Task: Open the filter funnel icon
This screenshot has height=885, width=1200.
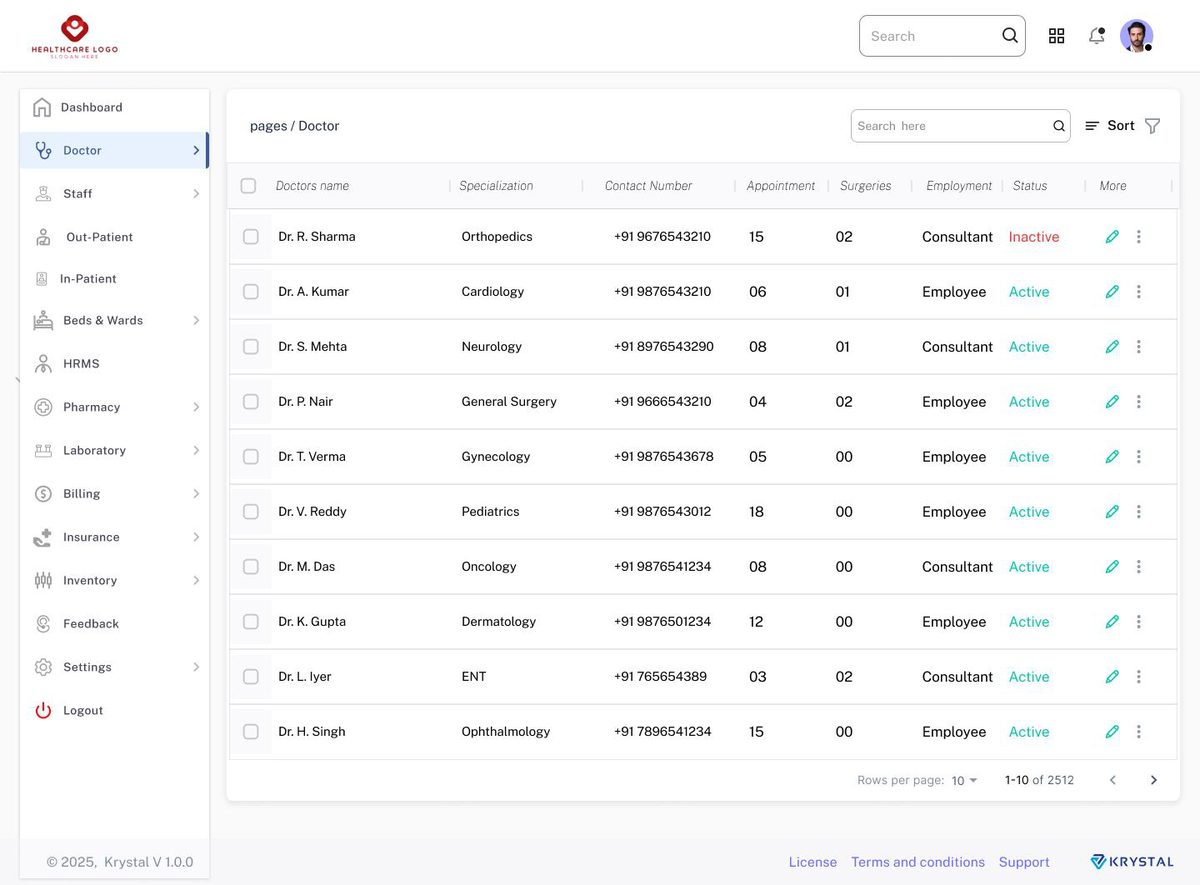Action: (1152, 126)
